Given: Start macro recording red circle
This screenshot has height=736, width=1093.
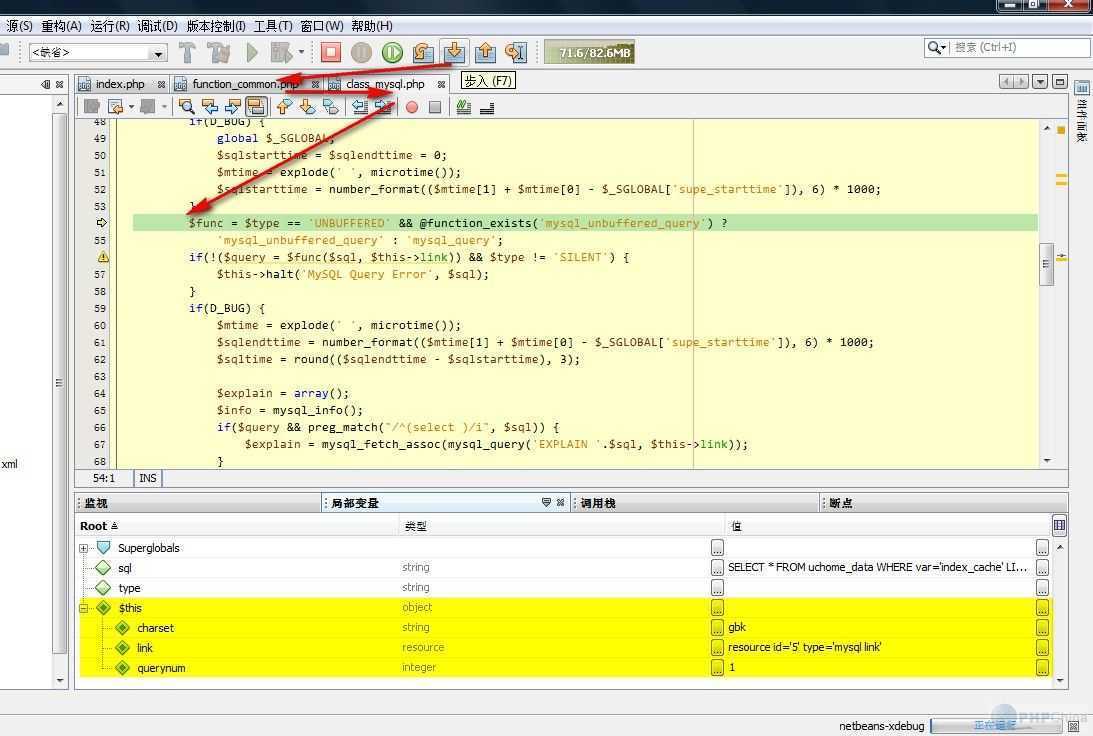Looking at the screenshot, I should tap(412, 107).
